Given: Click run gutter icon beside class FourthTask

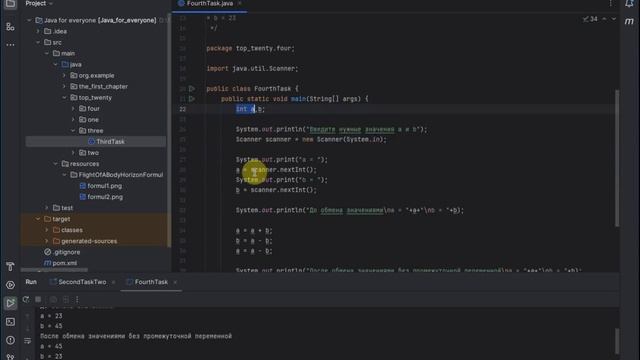Looking at the screenshot, I should pos(192,89).
